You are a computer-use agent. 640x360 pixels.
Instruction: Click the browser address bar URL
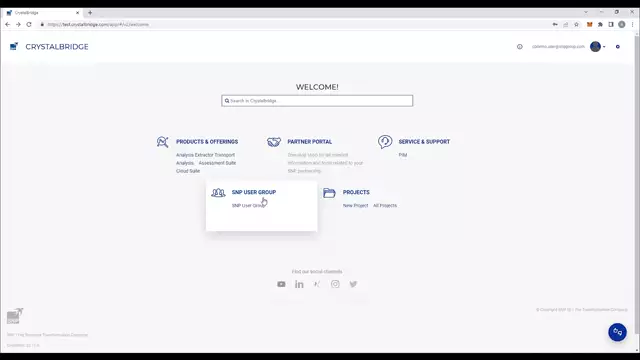tap(98, 24)
